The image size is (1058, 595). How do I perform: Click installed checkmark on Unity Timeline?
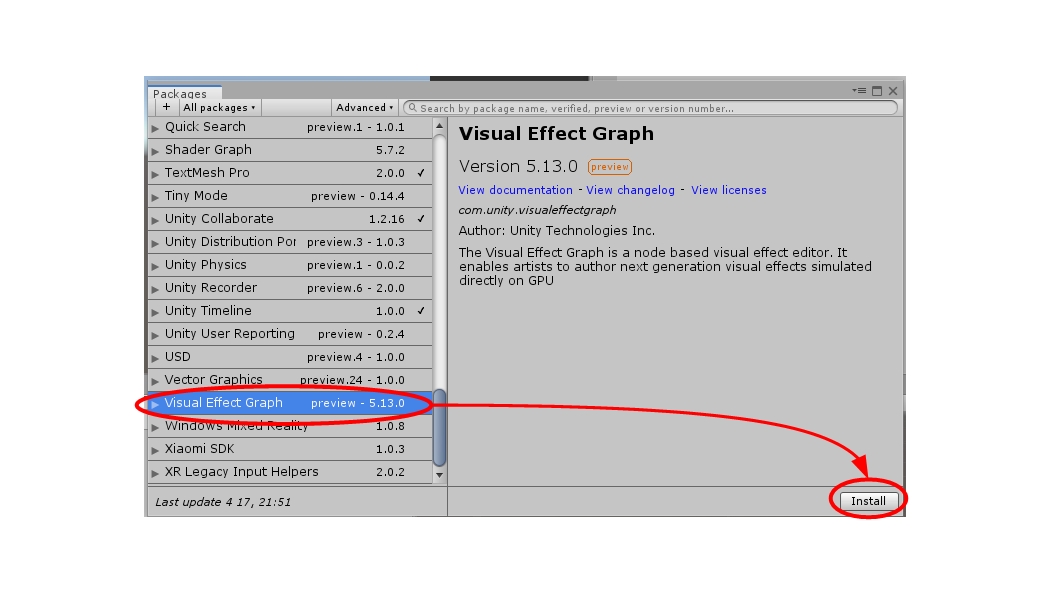coord(421,310)
